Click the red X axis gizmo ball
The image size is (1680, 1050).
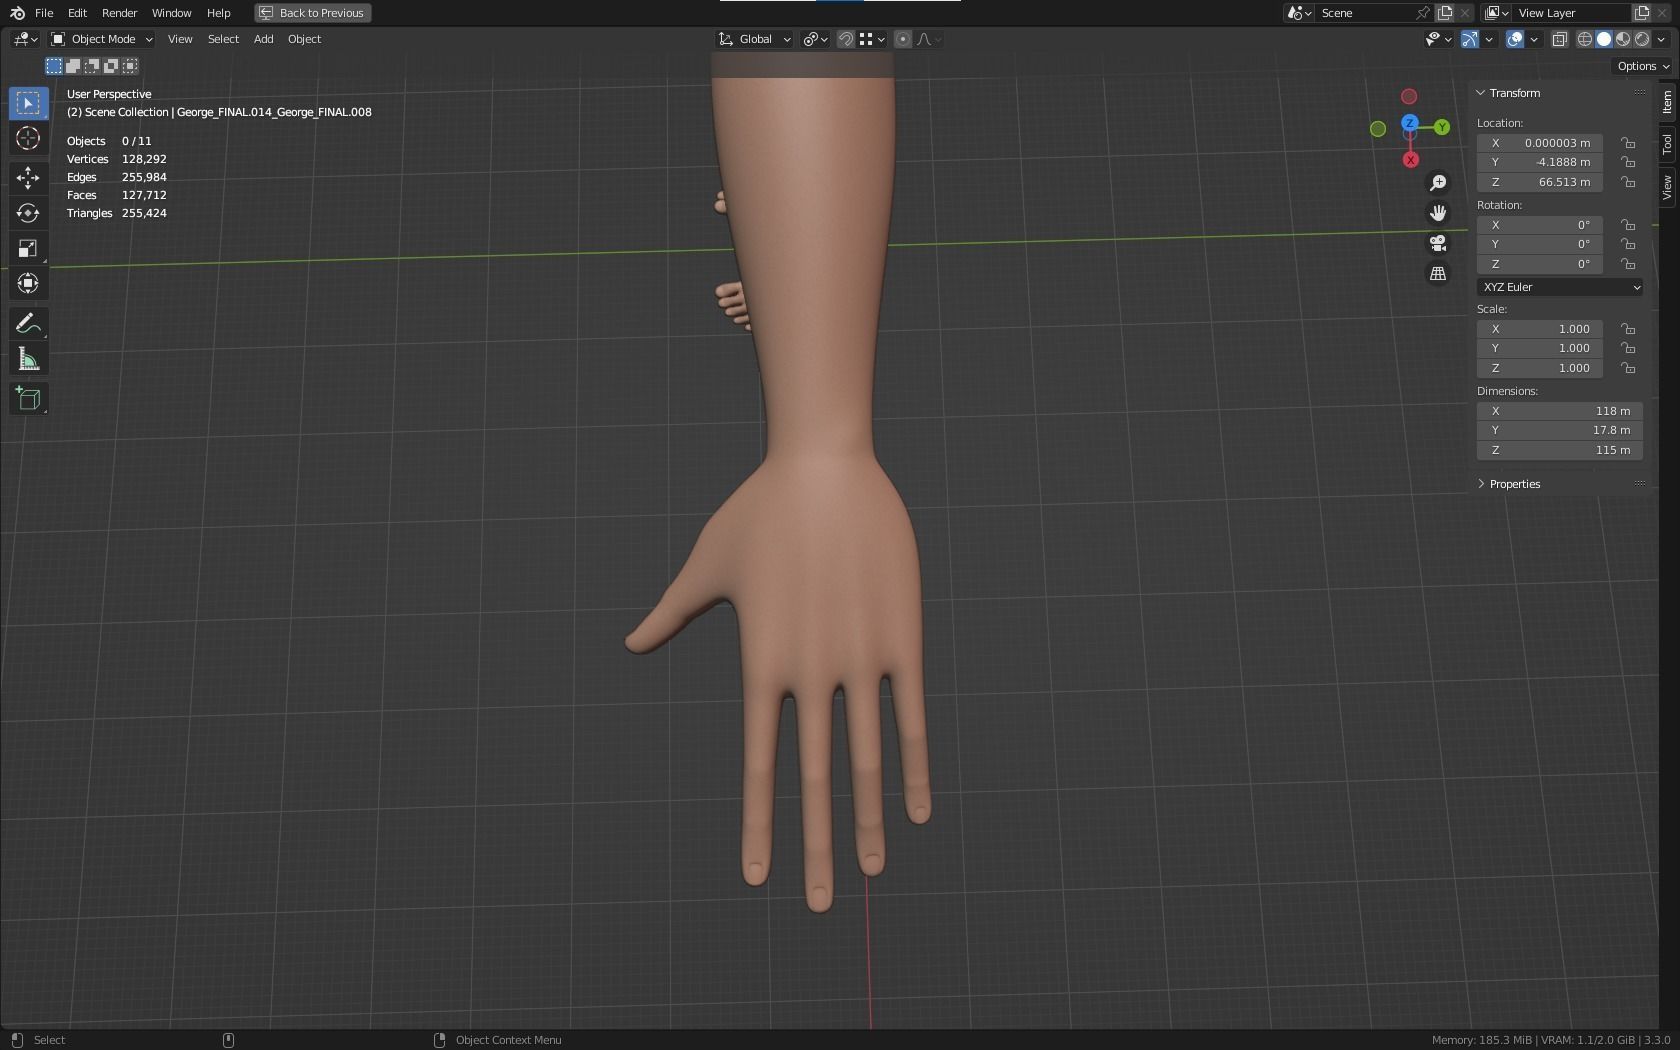click(x=1410, y=160)
